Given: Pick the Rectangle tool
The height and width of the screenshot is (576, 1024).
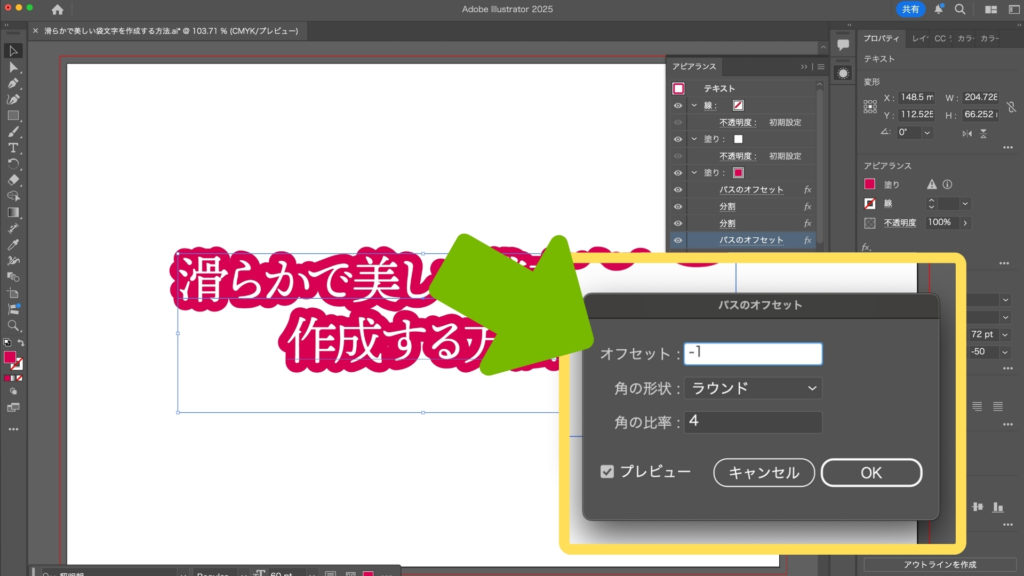Looking at the screenshot, I should tap(13, 115).
